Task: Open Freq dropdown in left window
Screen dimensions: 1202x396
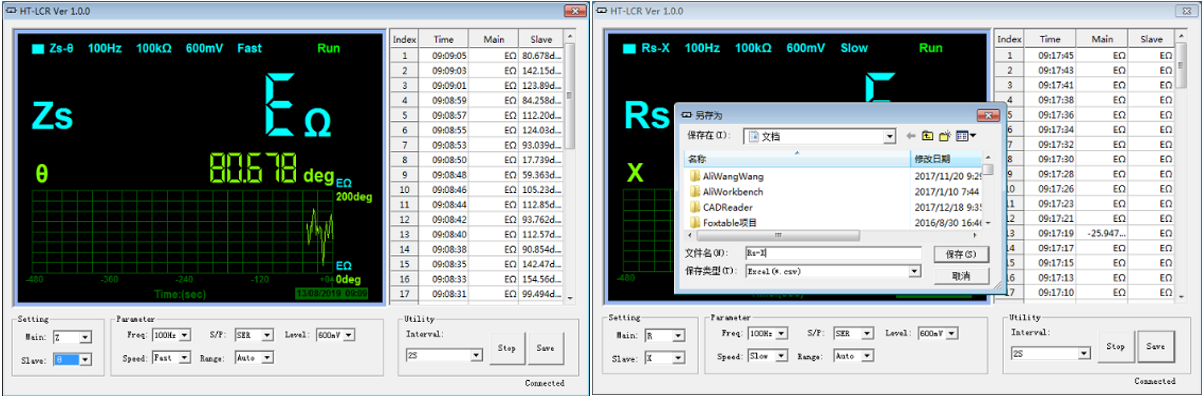Action: click(185, 334)
